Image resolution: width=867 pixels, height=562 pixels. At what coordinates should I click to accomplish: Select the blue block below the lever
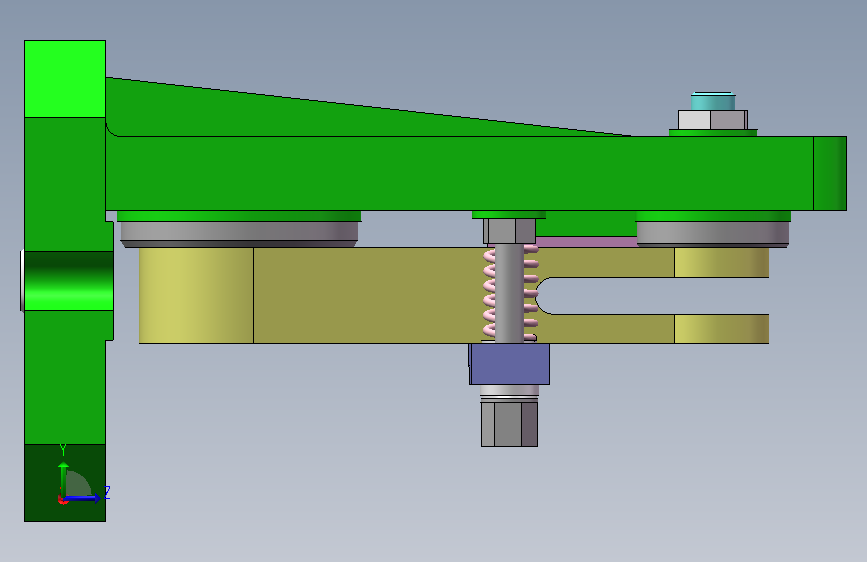pos(509,364)
